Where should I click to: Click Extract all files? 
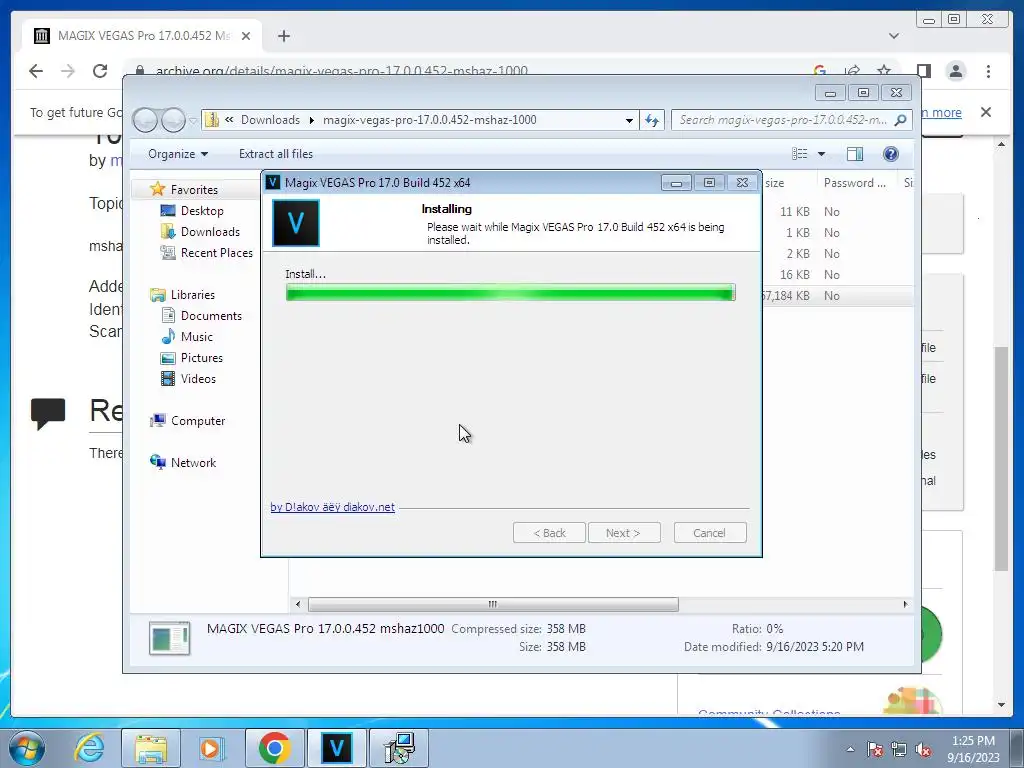[x=276, y=154]
